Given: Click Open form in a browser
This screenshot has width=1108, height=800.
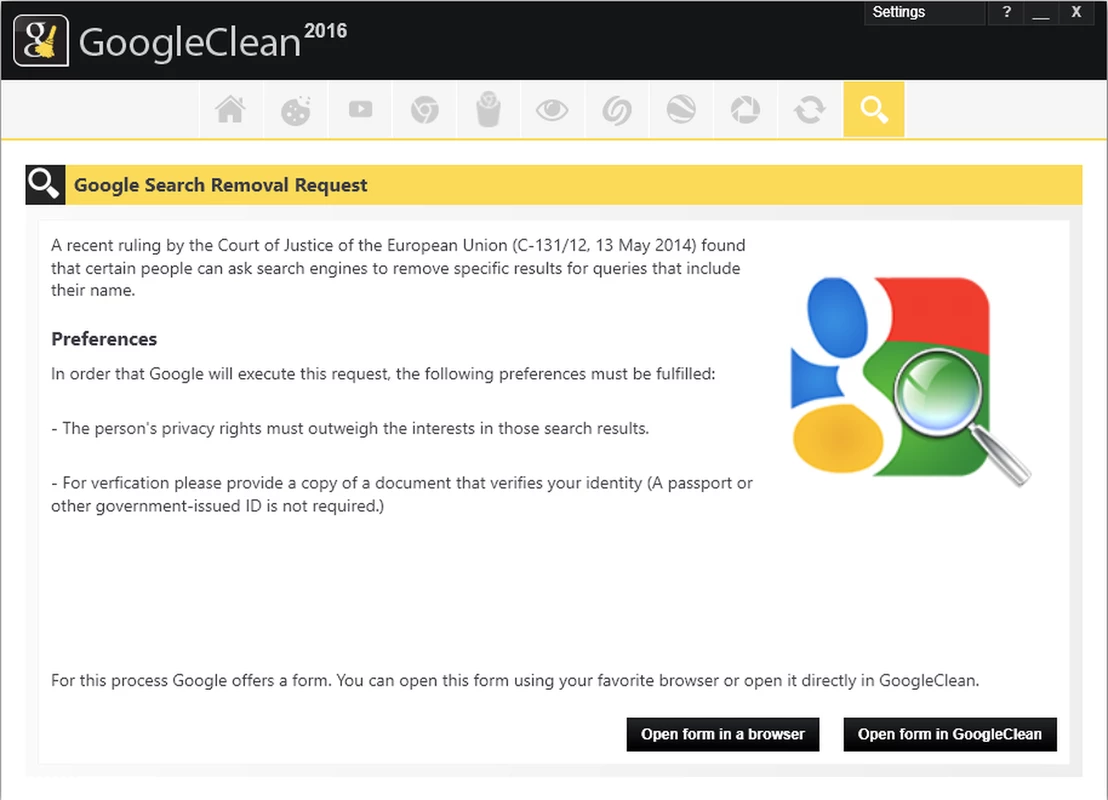Looking at the screenshot, I should point(723,734).
